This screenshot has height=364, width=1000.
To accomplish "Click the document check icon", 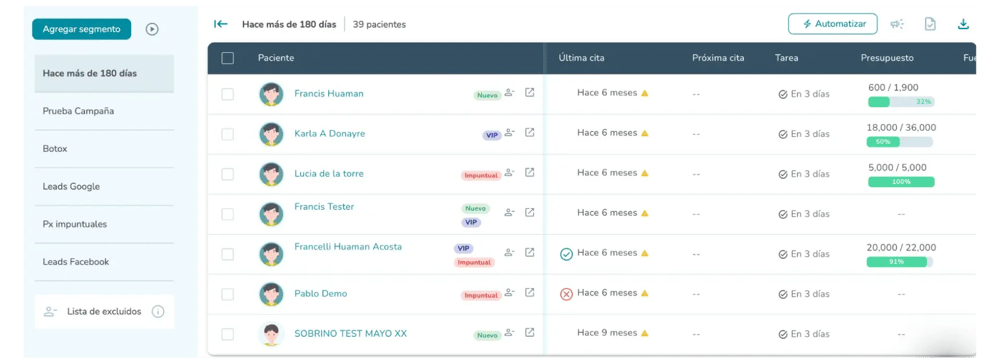I will pyautogui.click(x=930, y=24).
